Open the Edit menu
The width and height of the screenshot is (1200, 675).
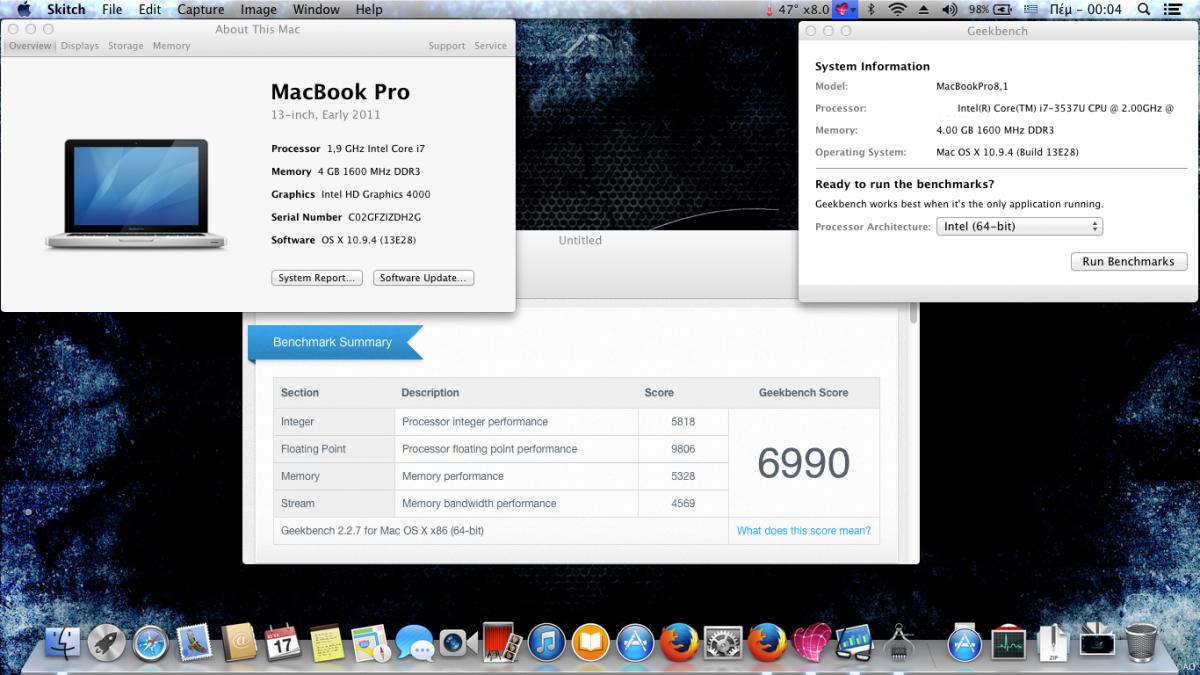[x=150, y=9]
